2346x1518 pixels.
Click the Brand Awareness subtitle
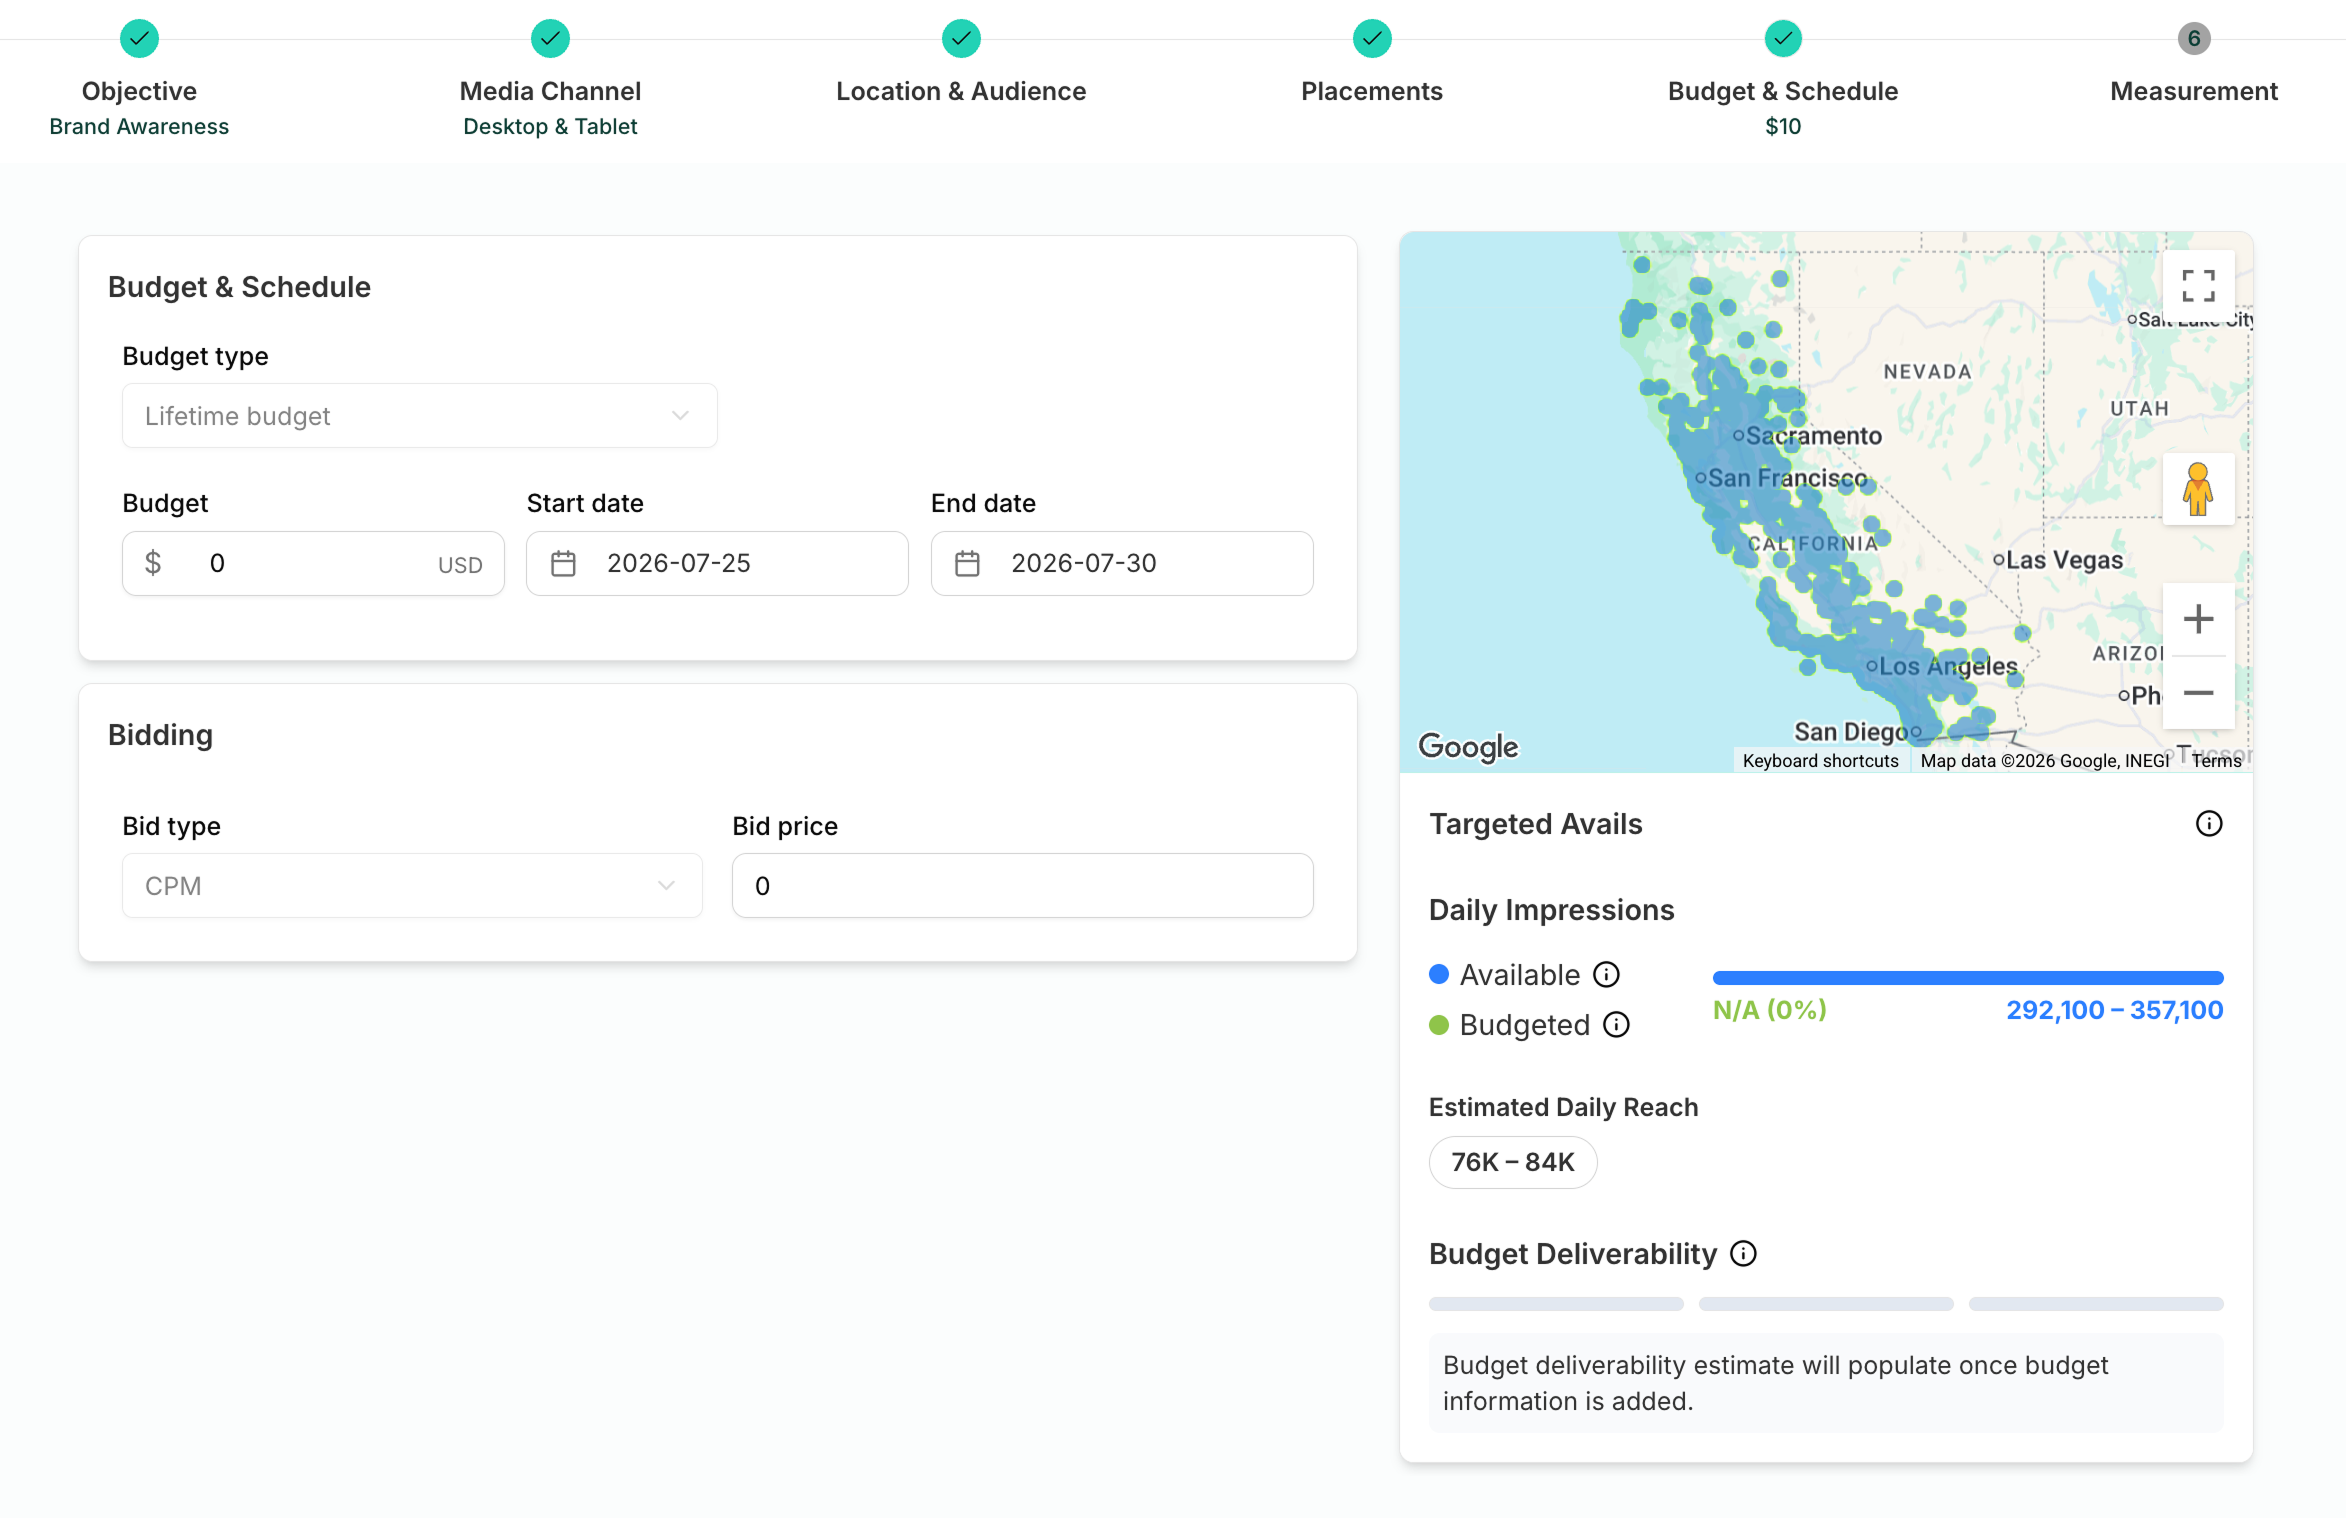pyautogui.click(x=139, y=126)
